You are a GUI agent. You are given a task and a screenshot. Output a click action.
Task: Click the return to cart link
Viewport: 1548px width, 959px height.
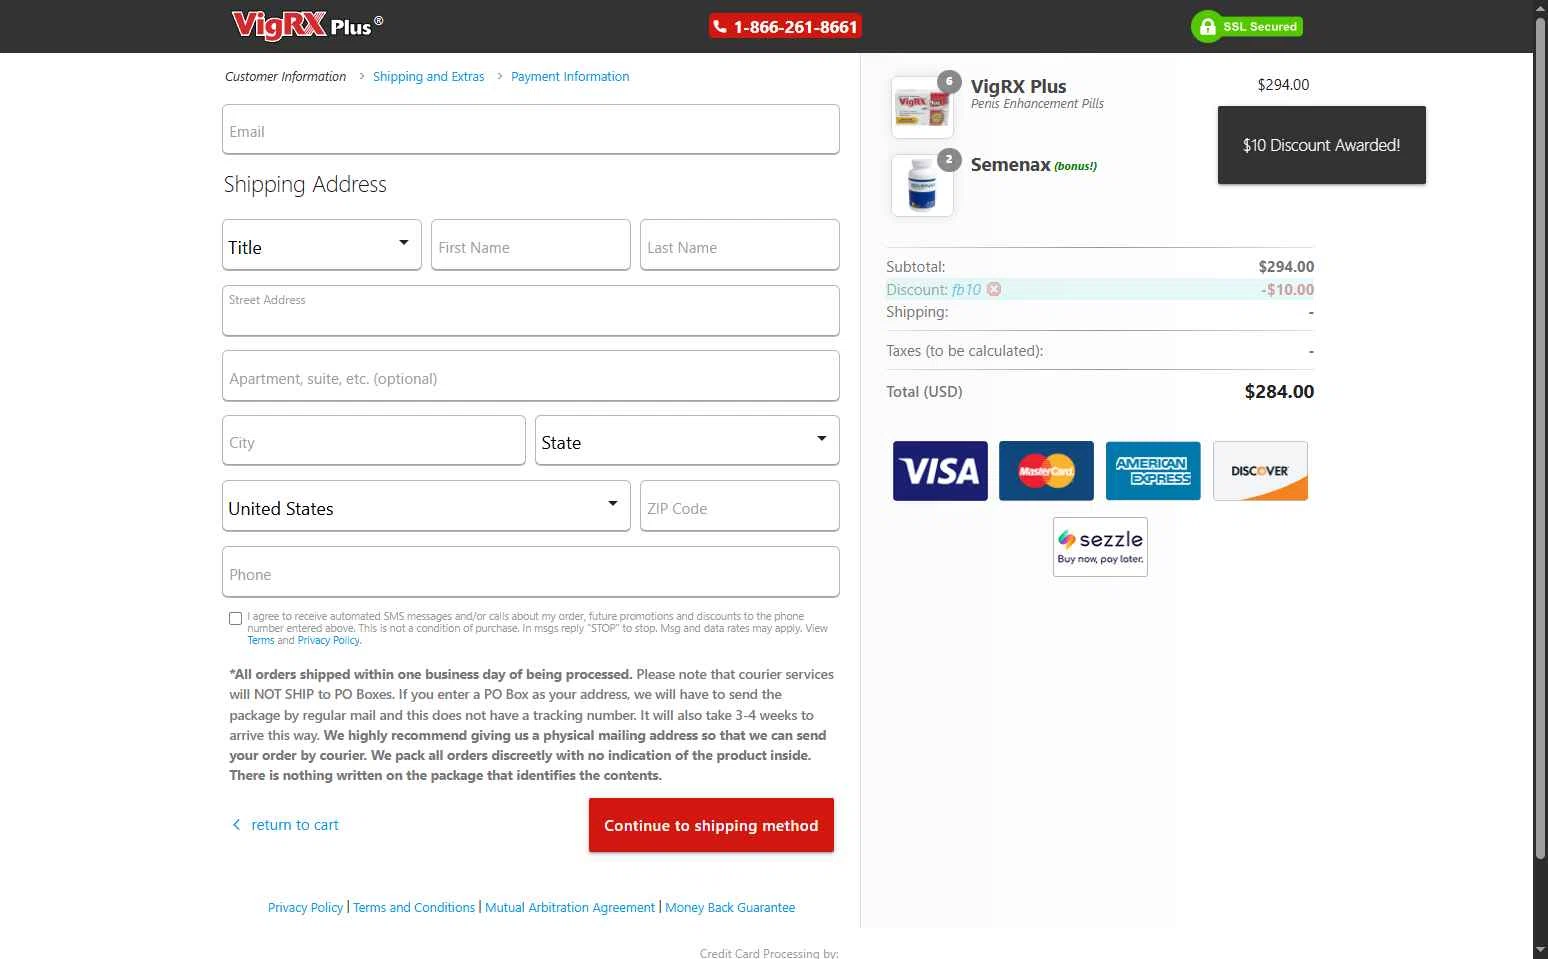295,825
